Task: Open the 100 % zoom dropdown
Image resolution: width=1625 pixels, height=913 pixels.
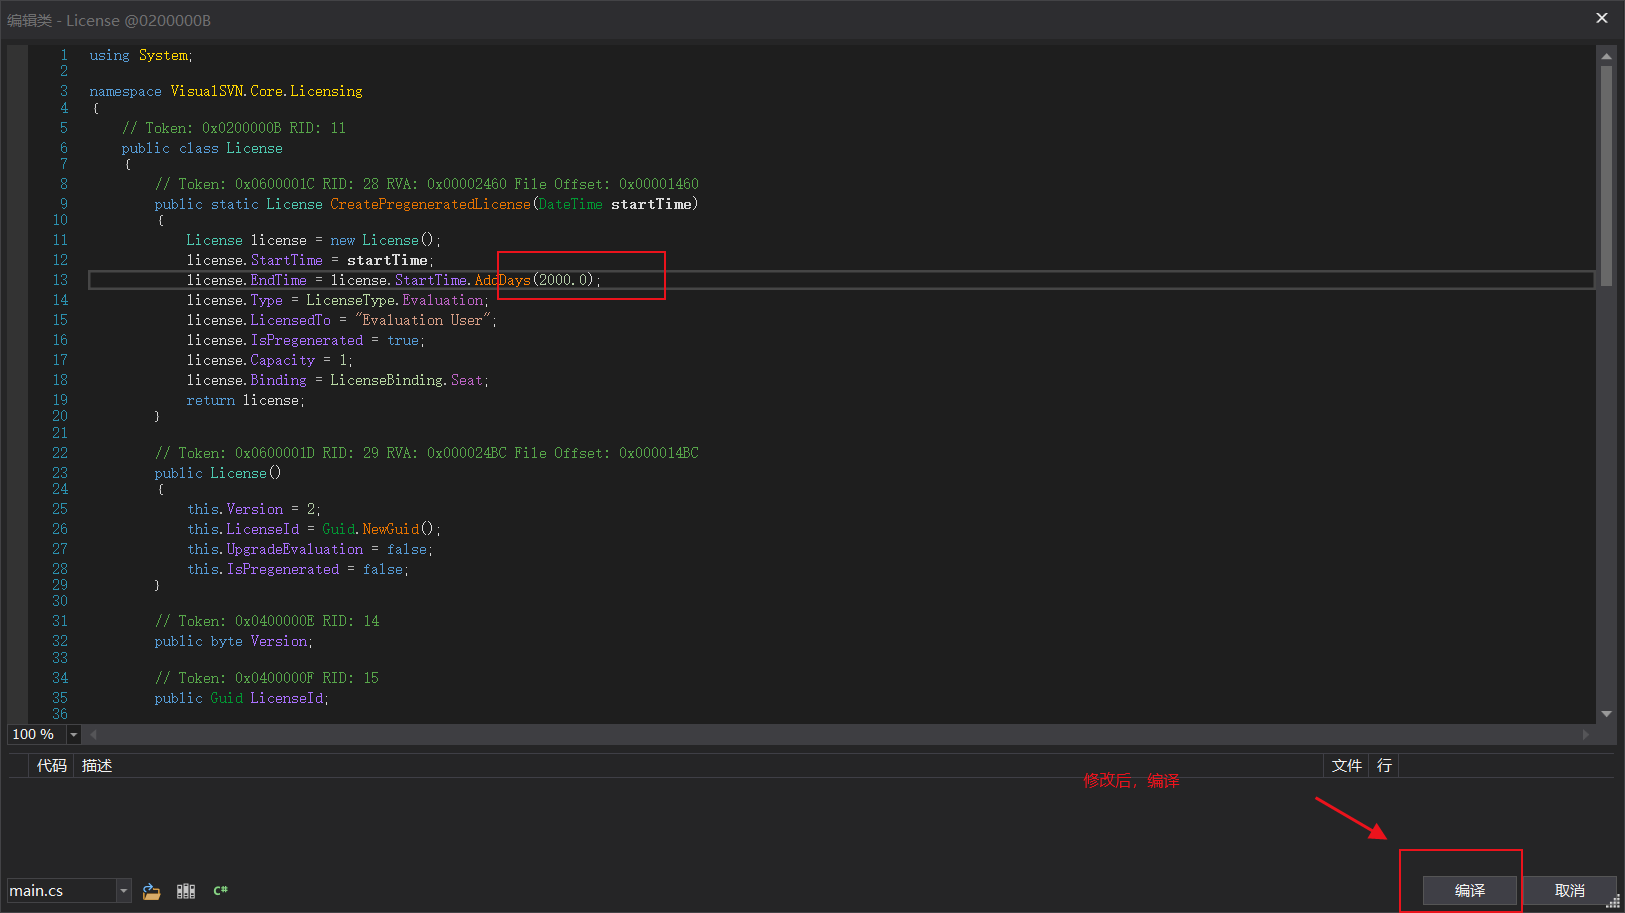Action: coord(73,735)
